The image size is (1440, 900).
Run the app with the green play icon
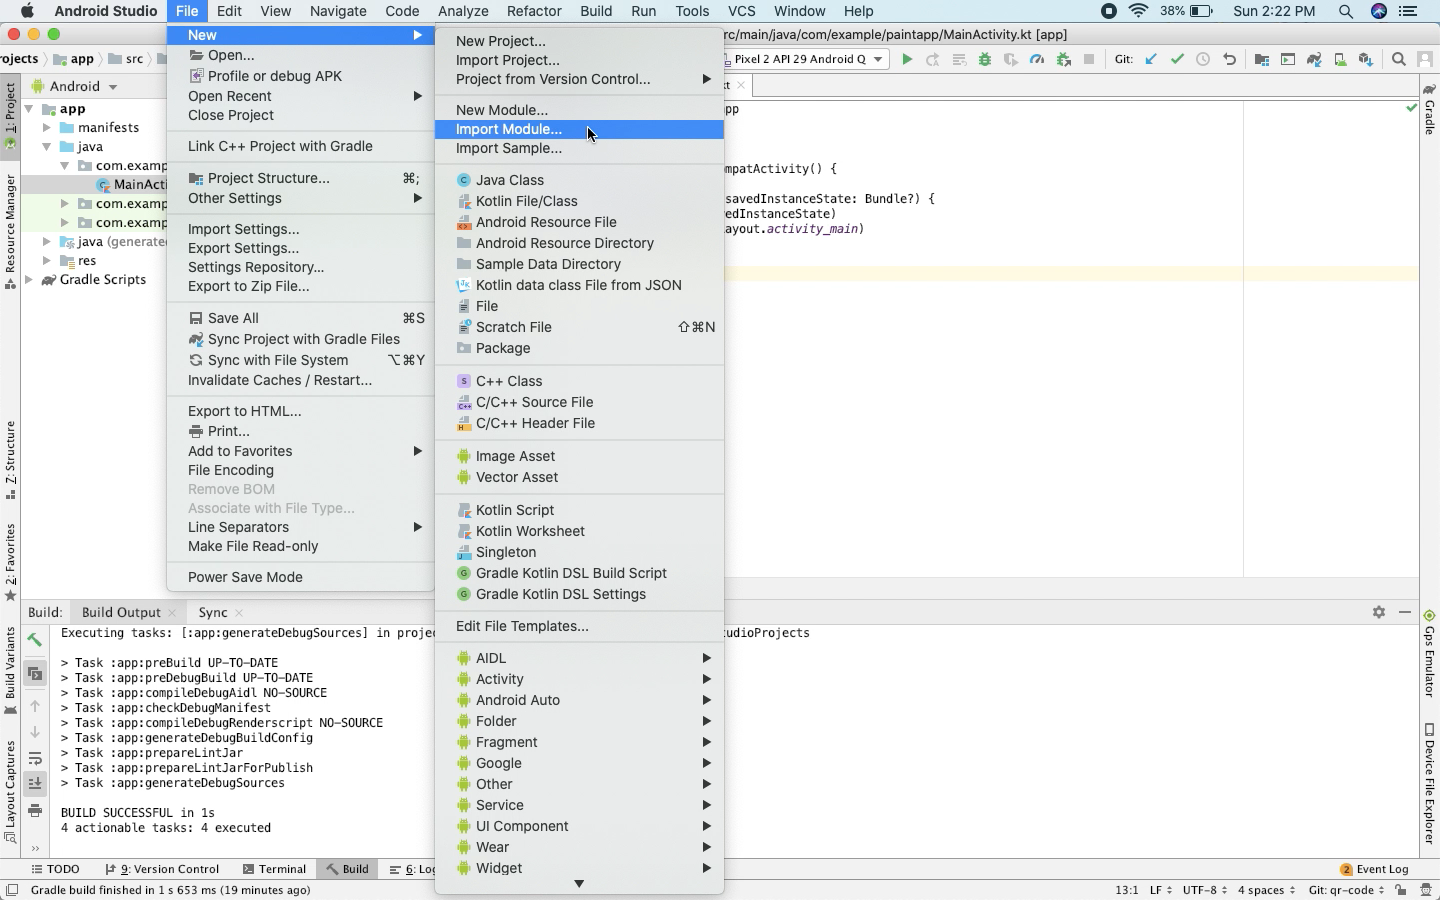[x=907, y=60]
